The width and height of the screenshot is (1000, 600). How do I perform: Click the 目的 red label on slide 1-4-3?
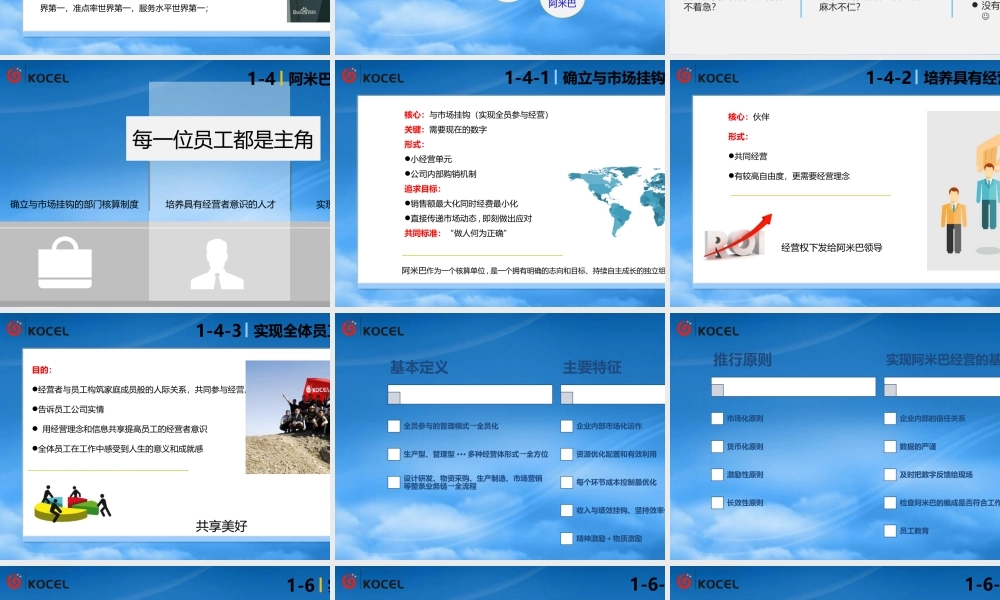pos(42,369)
